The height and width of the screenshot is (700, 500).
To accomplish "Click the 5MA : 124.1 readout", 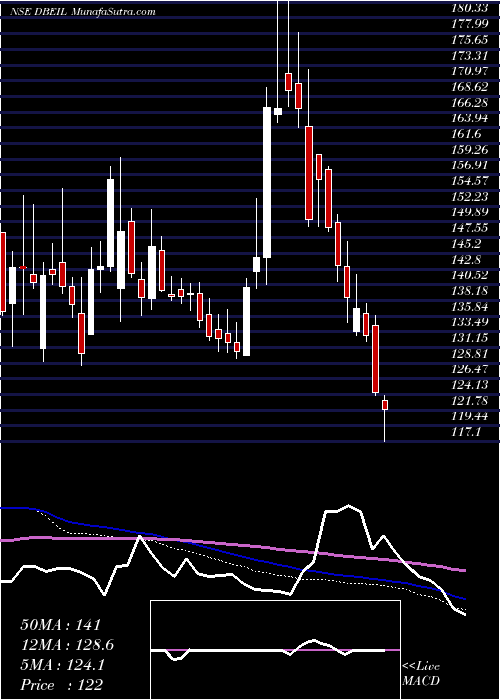I will tap(62, 665).
